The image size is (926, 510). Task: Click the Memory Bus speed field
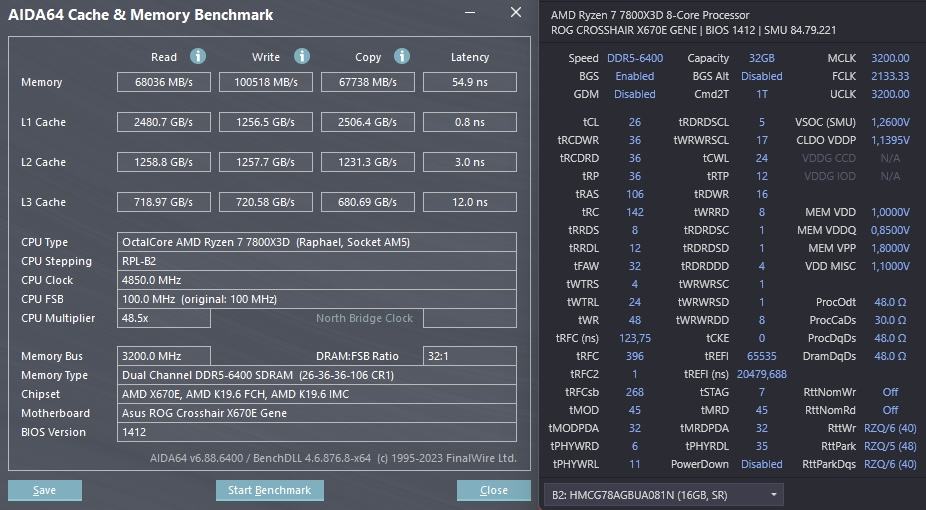(x=164, y=356)
